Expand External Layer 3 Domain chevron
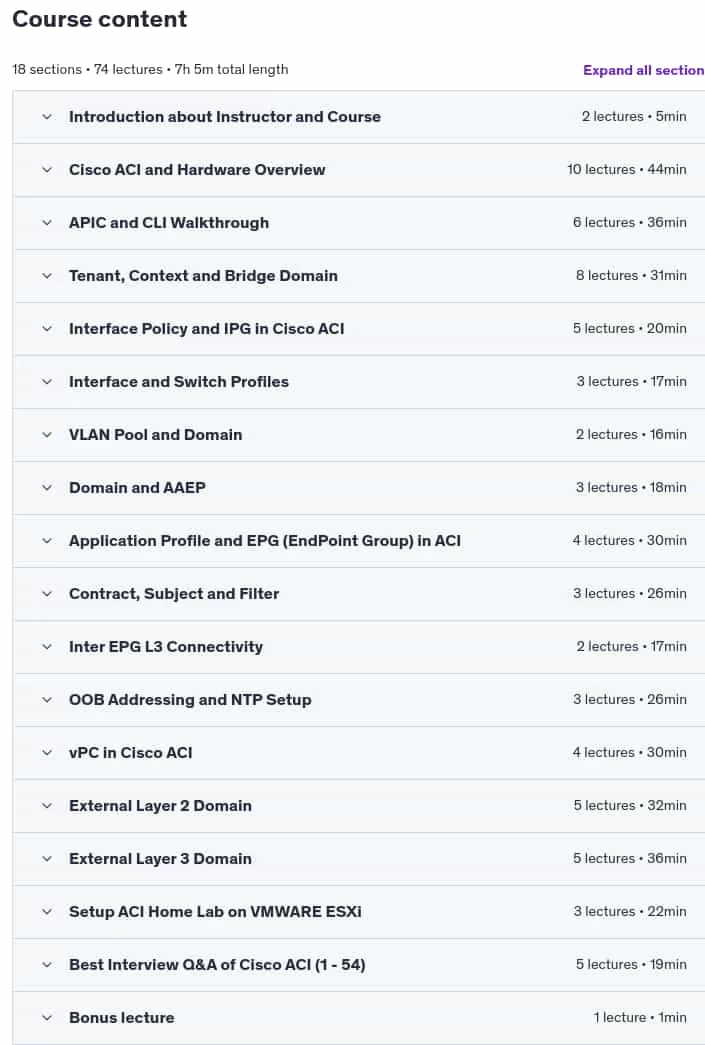This screenshot has width=705, height=1045. (47, 858)
